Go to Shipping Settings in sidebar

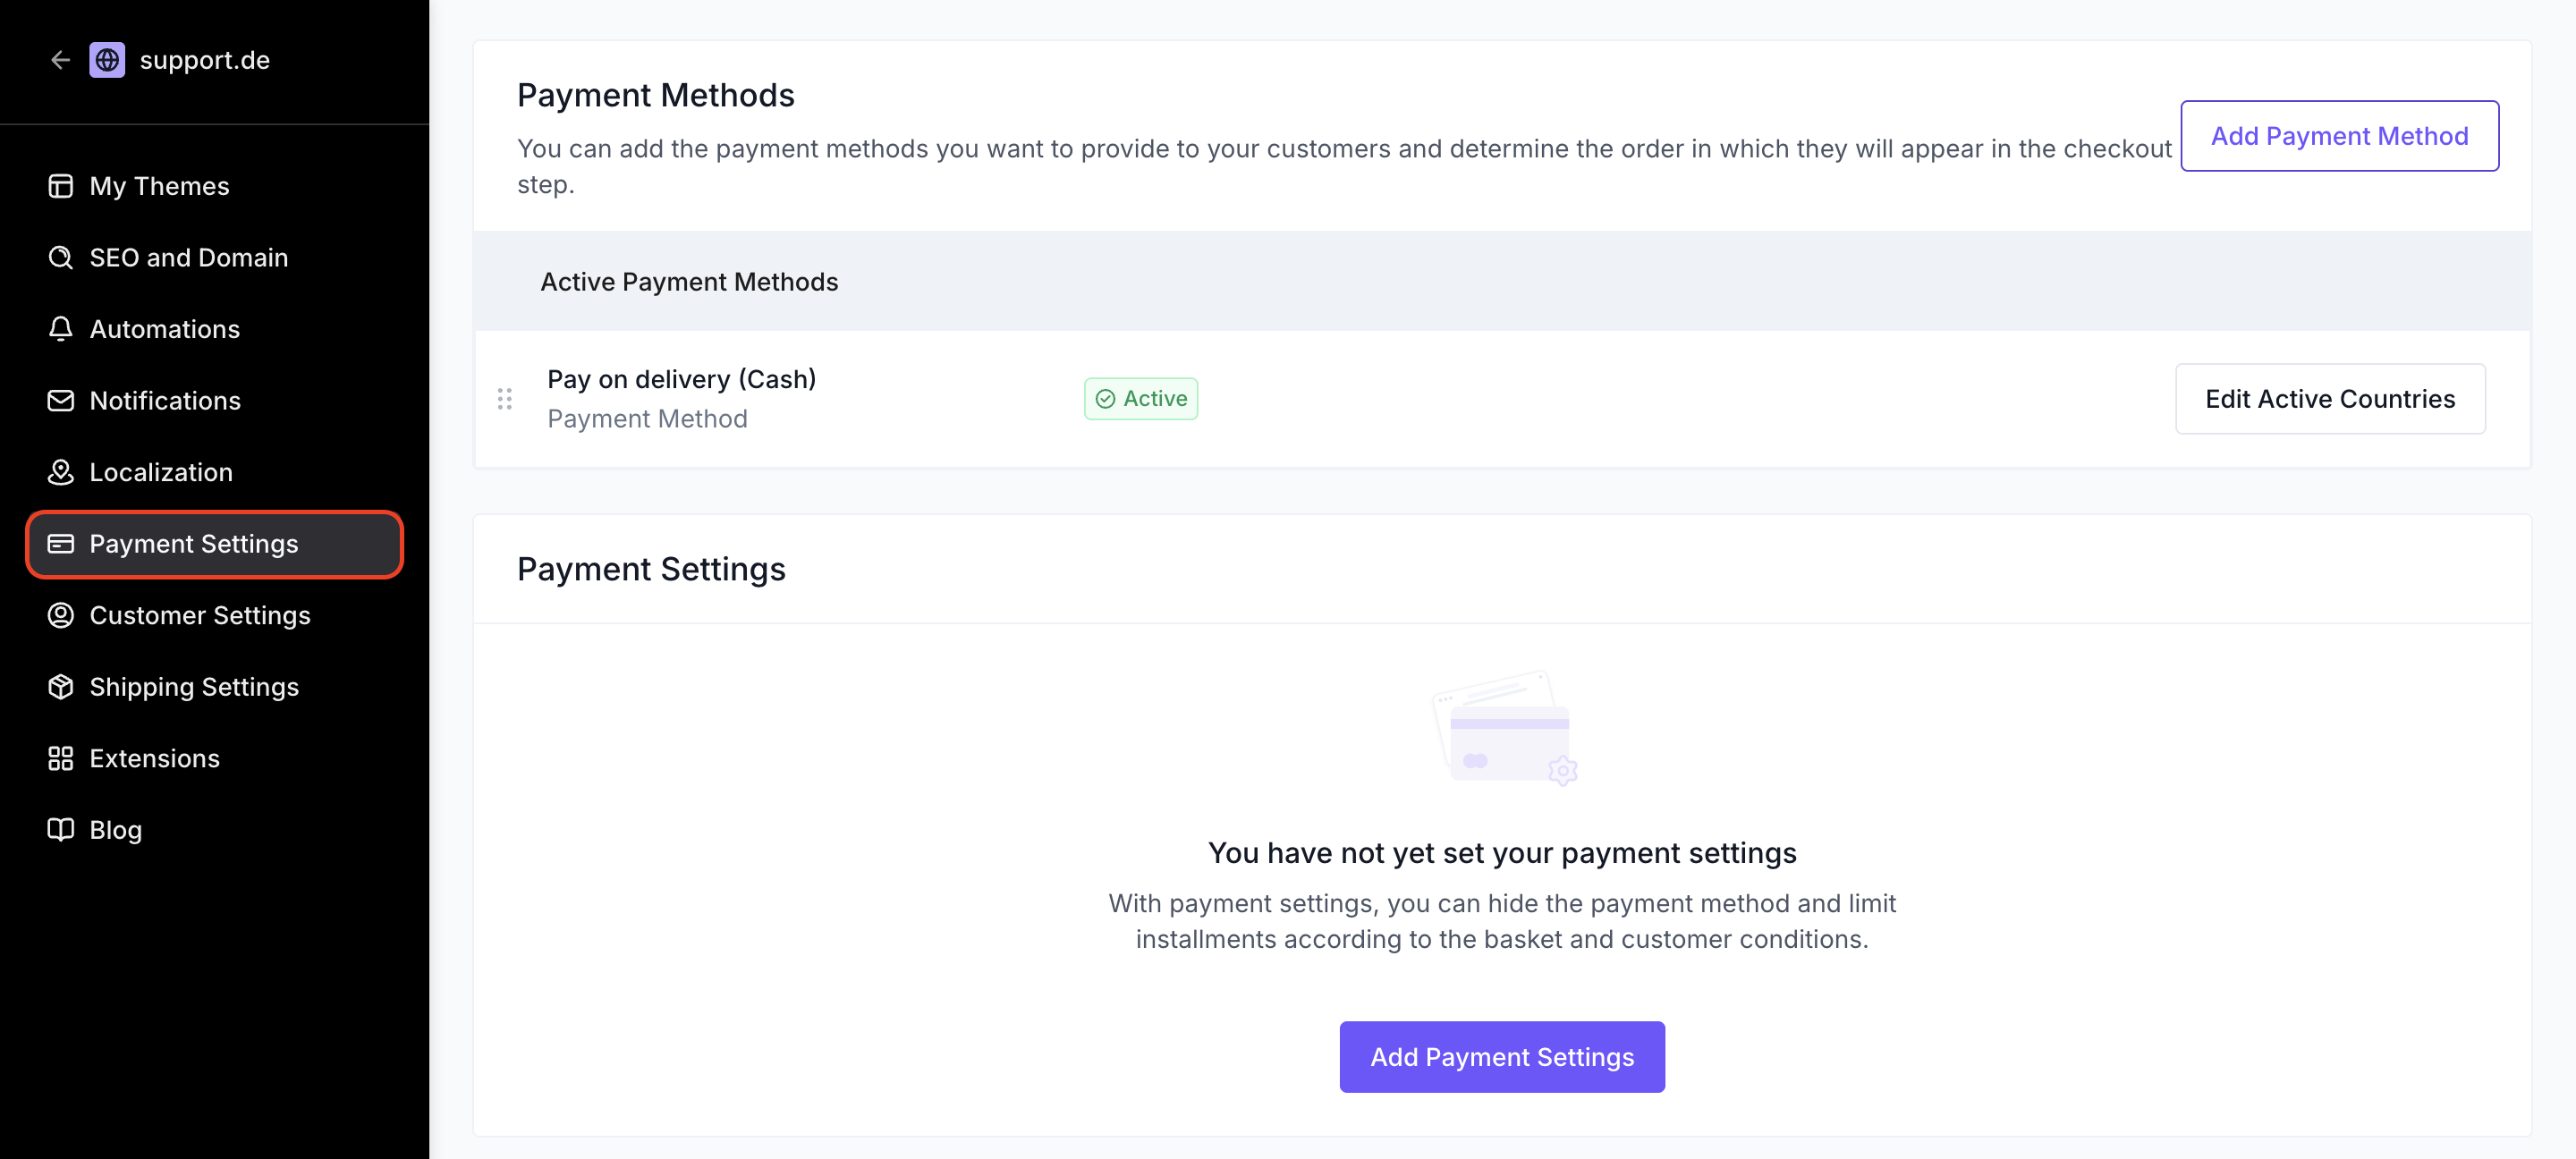point(215,687)
